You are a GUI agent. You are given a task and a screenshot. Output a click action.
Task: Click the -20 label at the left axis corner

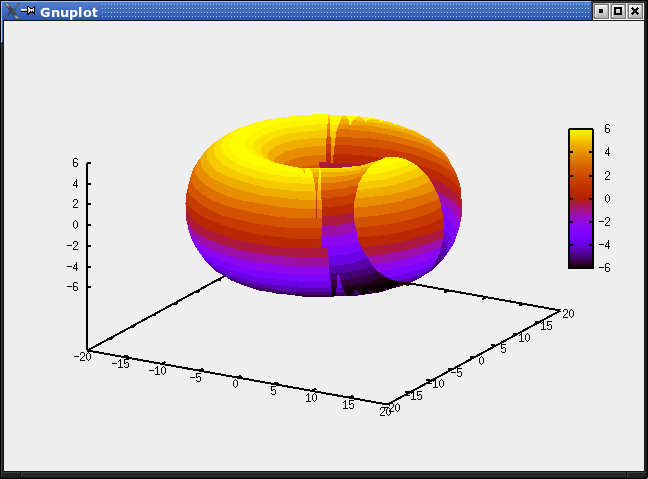[x=82, y=356]
